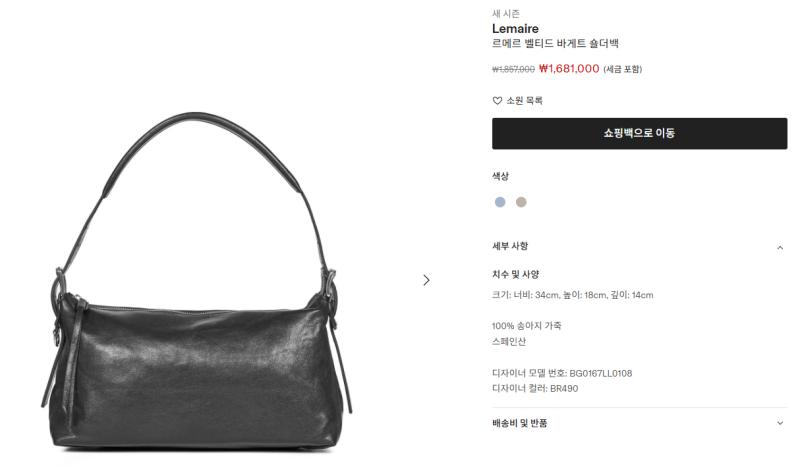Viewport: 800px width, 472px height.
Task: Expand 배송비 및 반품 using the down chevron
Action: click(x=780, y=423)
